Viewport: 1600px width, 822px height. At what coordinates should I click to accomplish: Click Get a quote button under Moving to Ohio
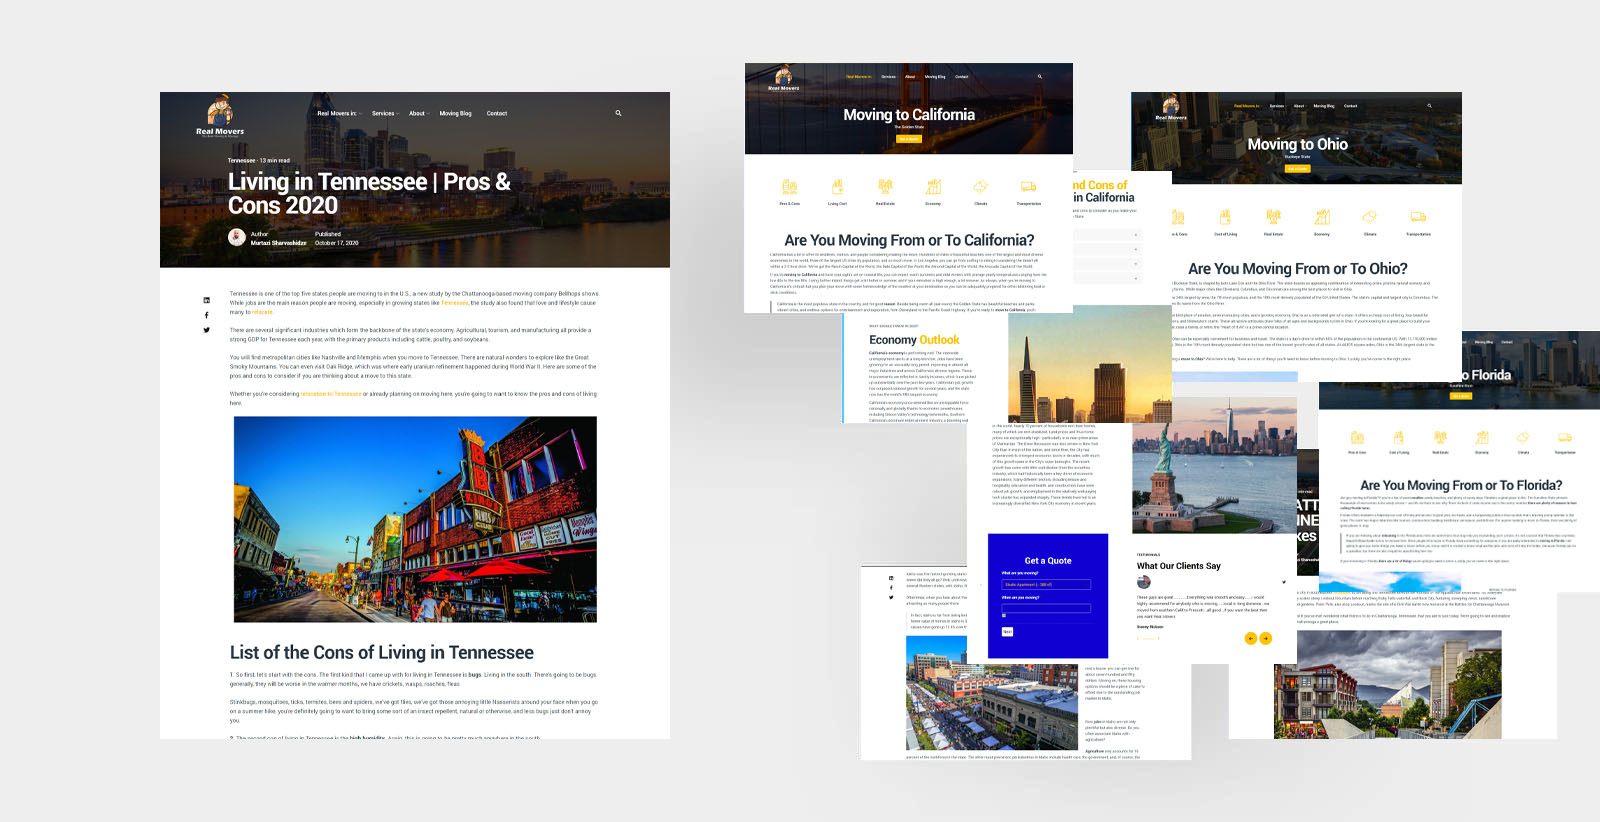(1297, 169)
